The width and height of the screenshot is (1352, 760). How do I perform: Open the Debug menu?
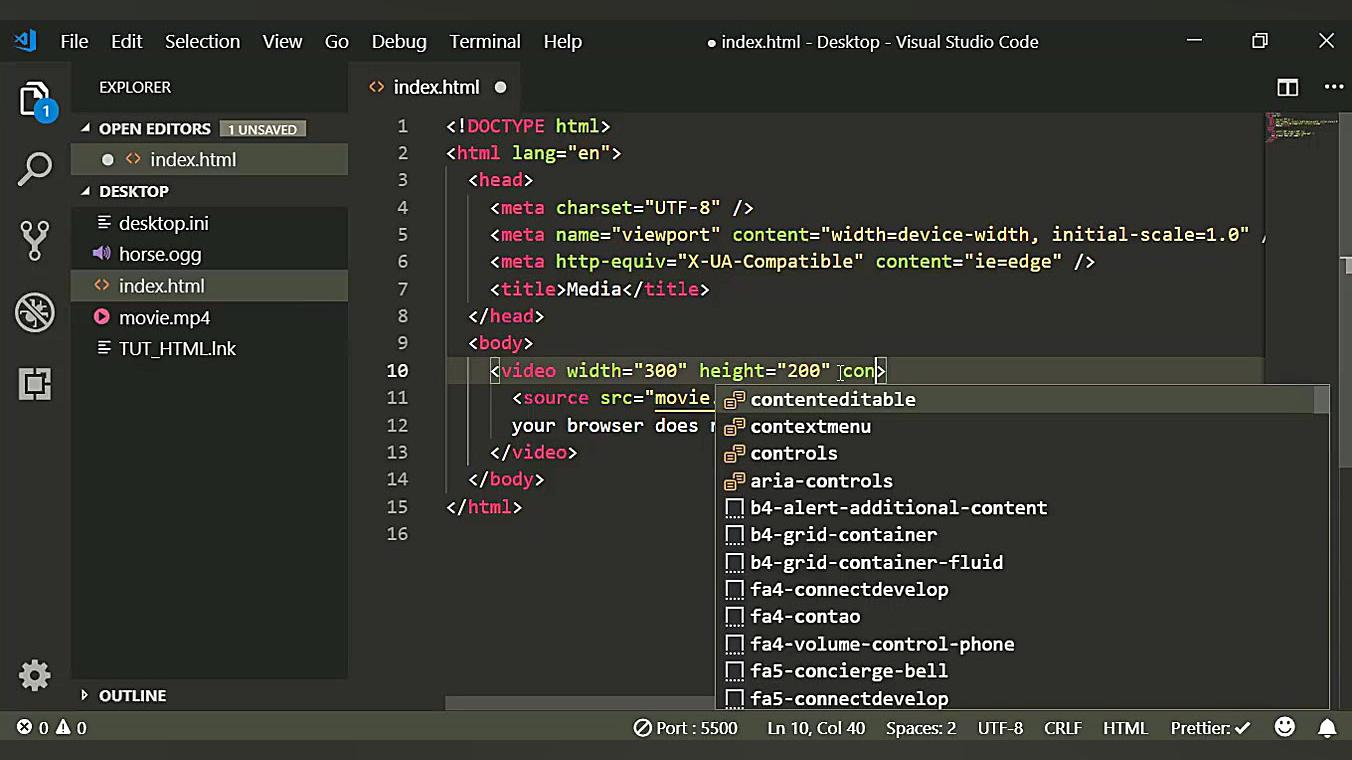pos(399,41)
